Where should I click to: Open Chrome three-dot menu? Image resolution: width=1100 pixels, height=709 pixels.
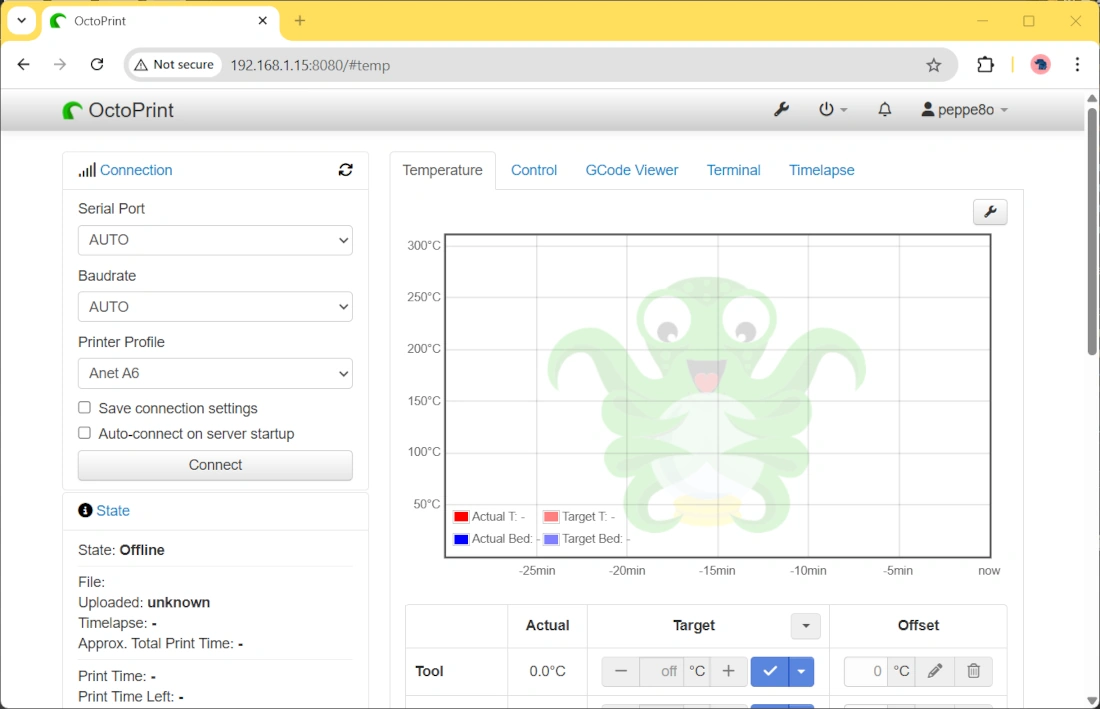1077,65
